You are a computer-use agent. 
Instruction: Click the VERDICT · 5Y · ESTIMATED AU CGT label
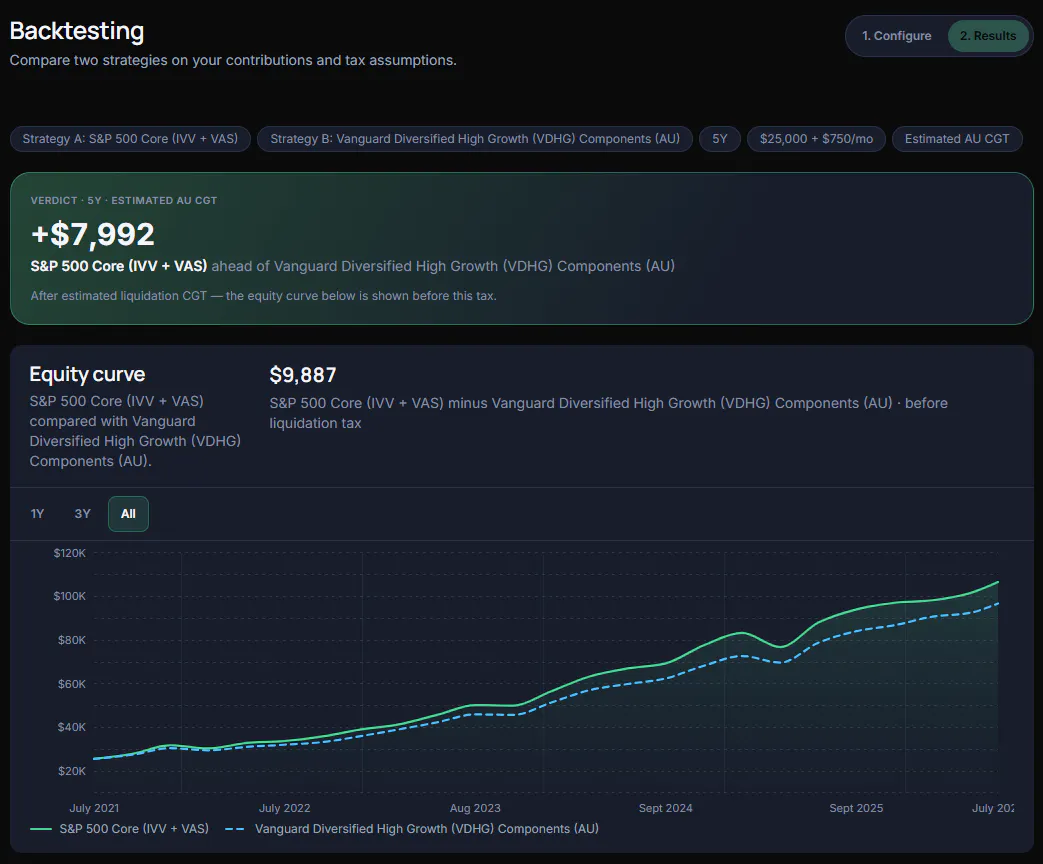(x=124, y=200)
